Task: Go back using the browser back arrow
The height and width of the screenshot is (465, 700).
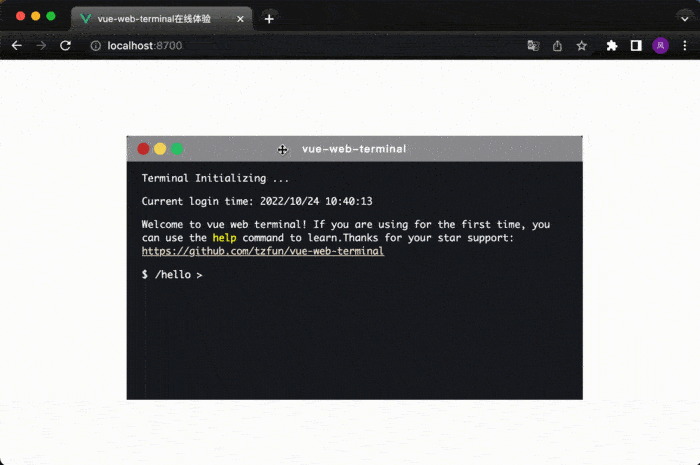Action: point(17,46)
